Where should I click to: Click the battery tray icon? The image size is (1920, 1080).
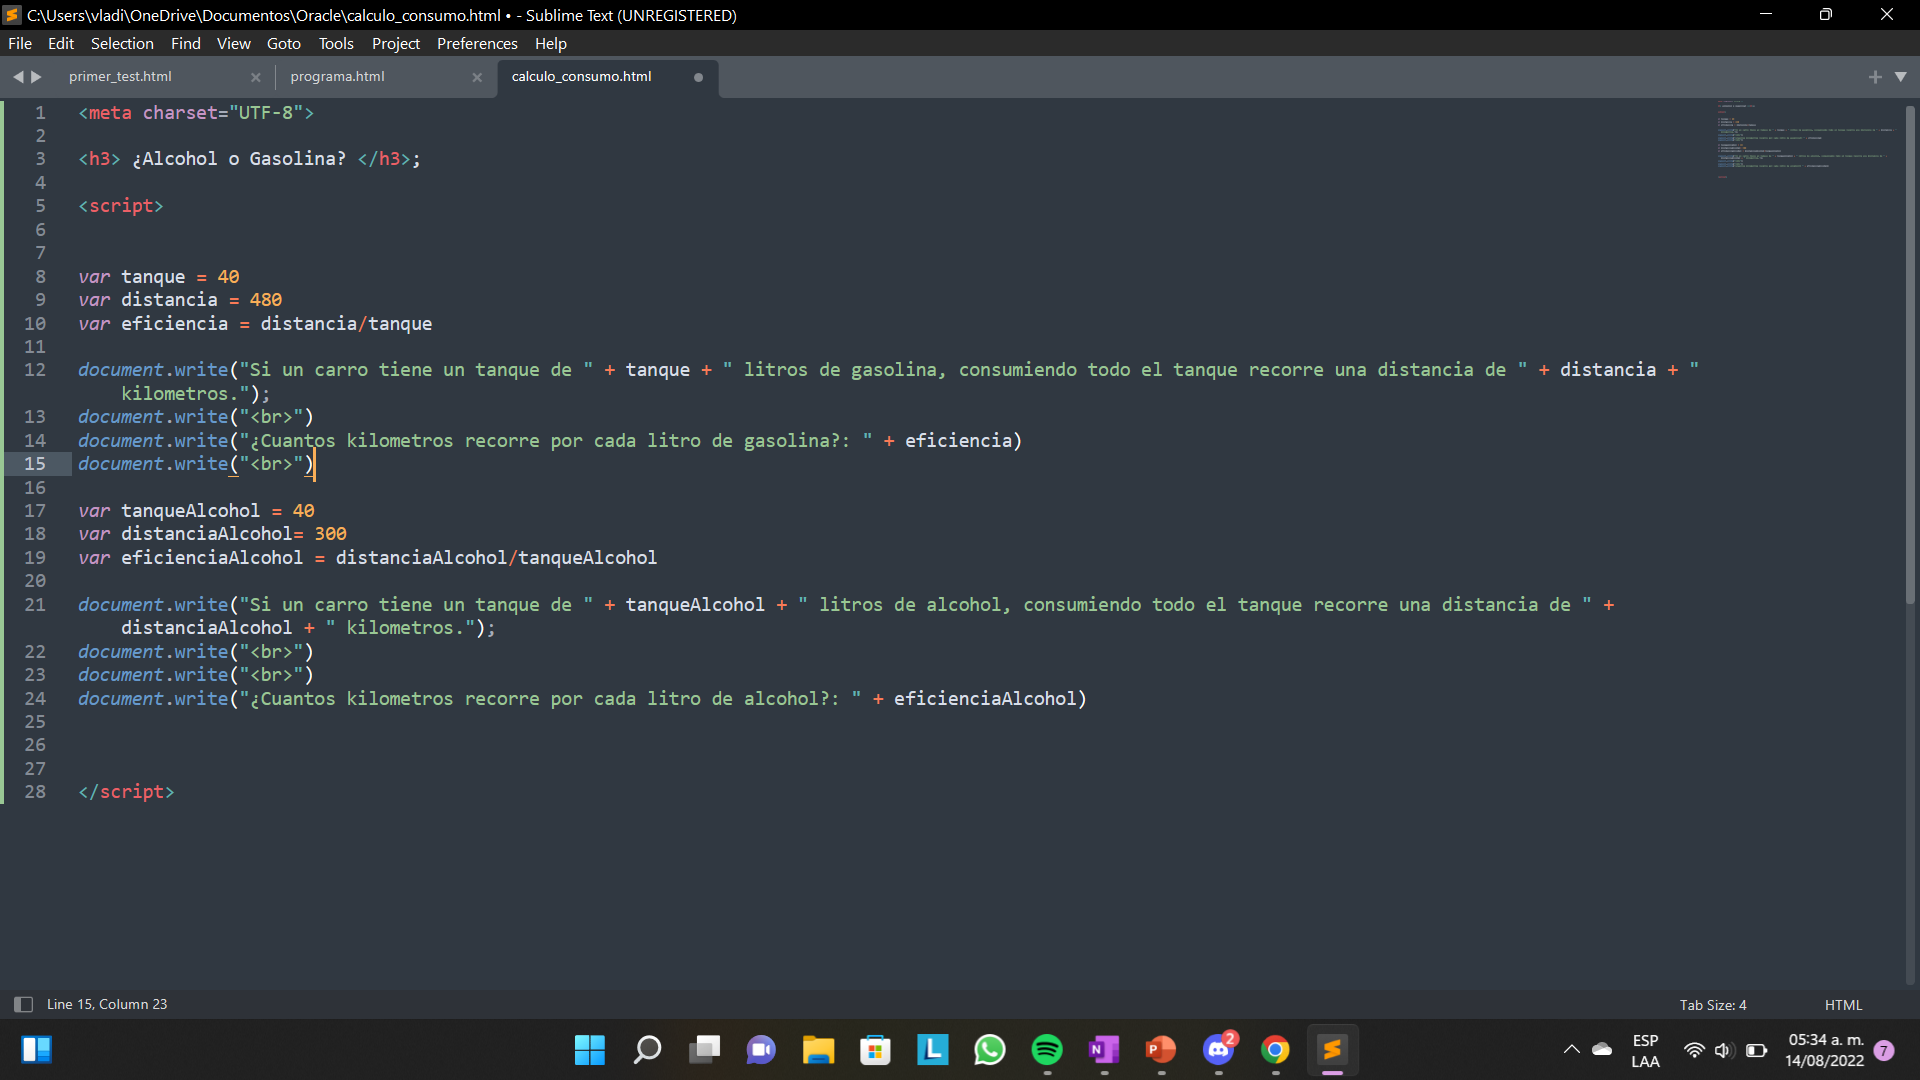click(x=1756, y=1050)
